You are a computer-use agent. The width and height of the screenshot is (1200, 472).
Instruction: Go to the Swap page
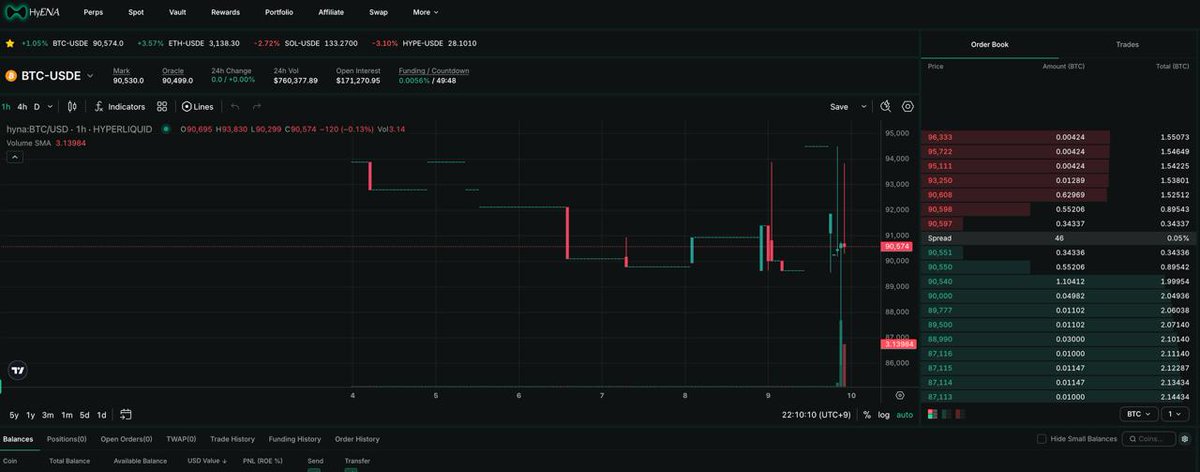tap(378, 12)
